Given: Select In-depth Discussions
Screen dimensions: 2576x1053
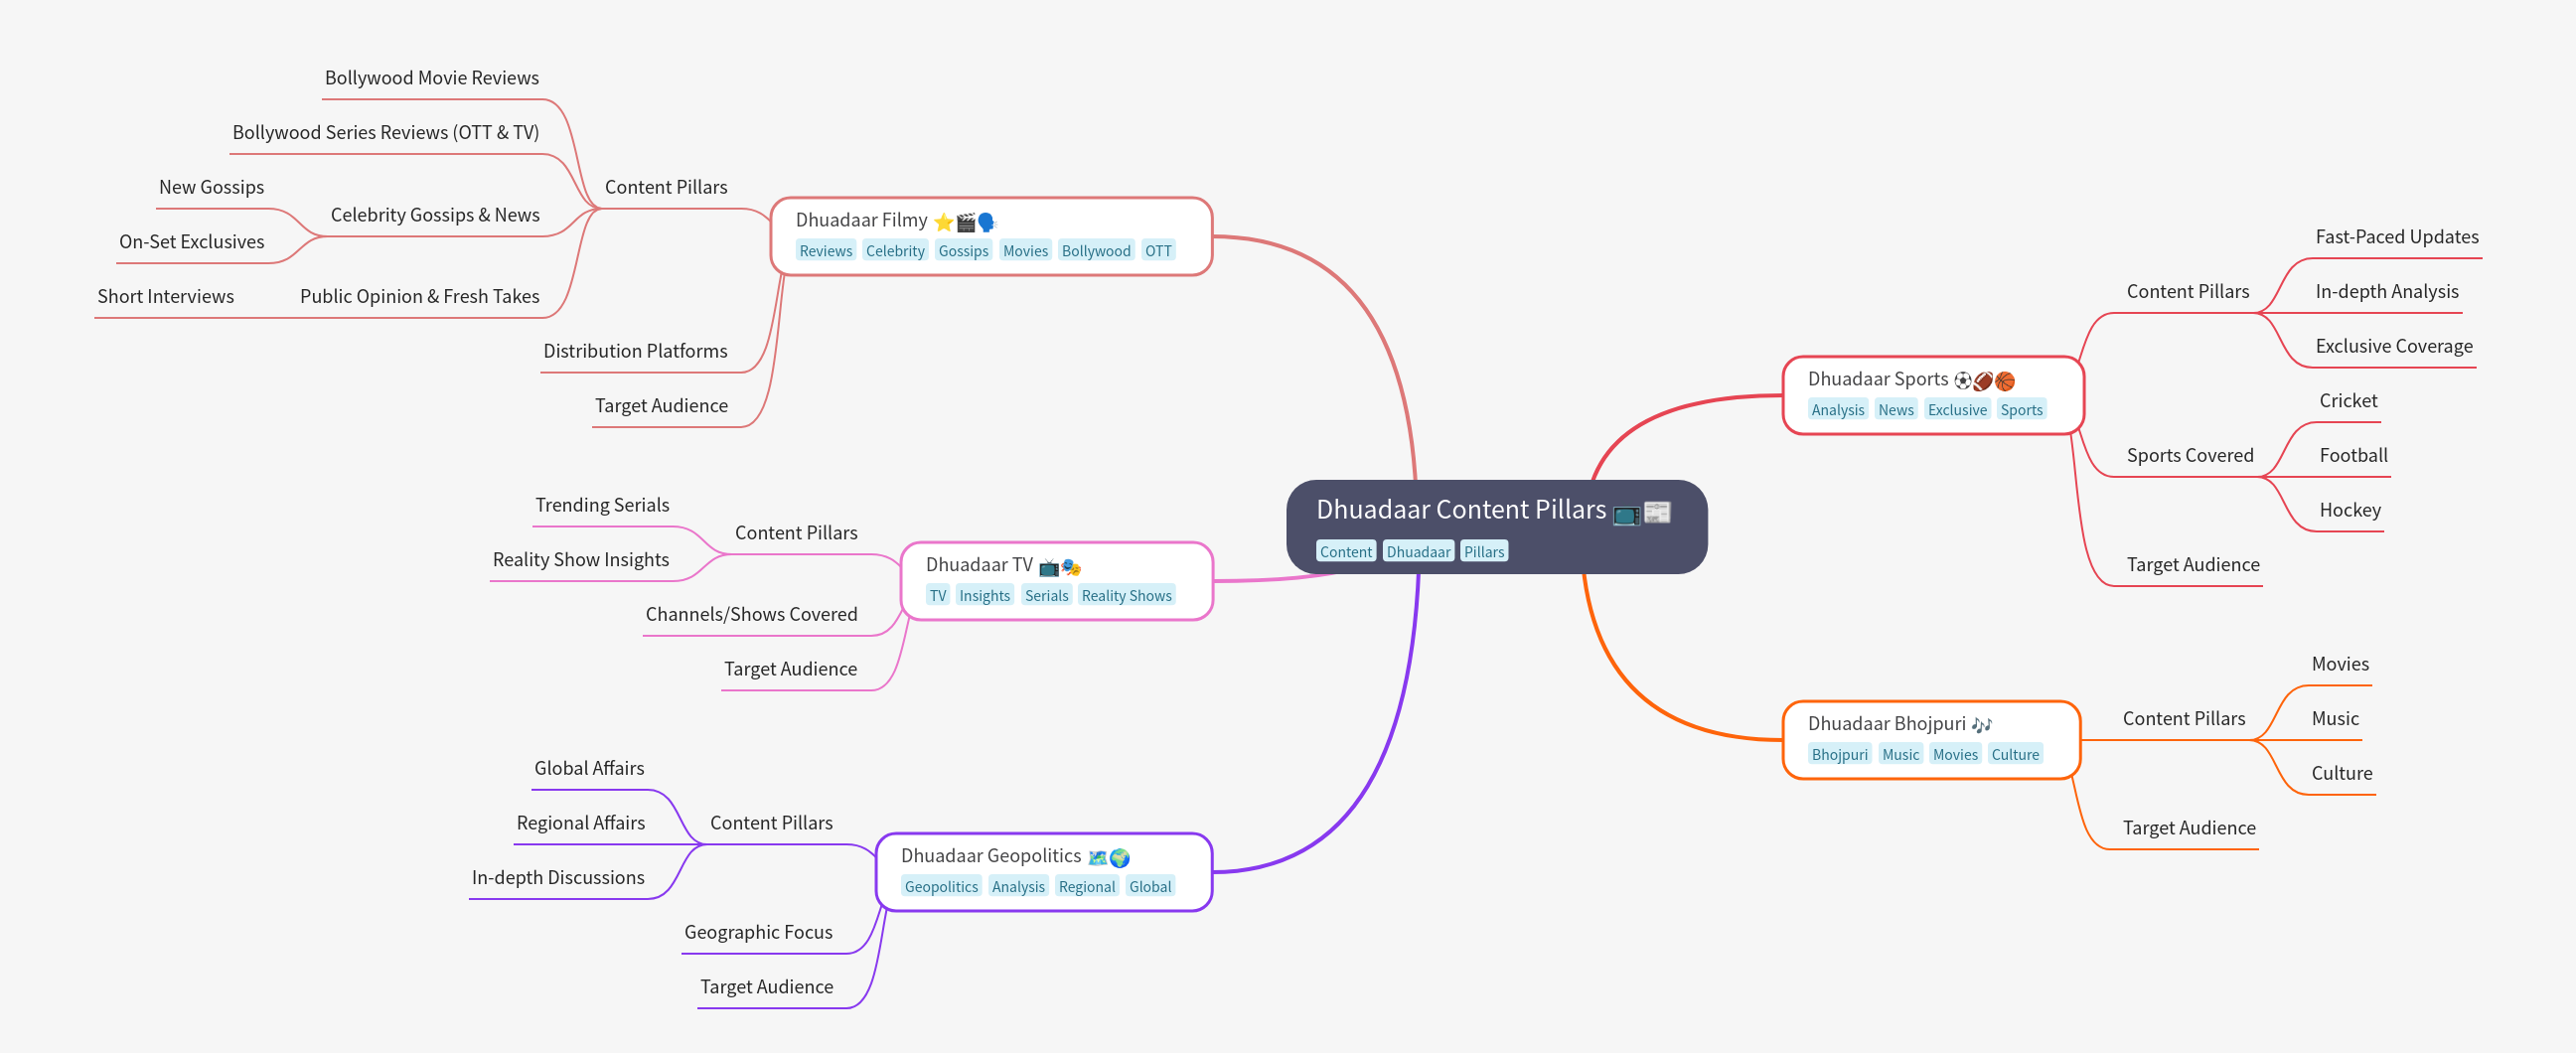Looking at the screenshot, I should pos(558,877).
